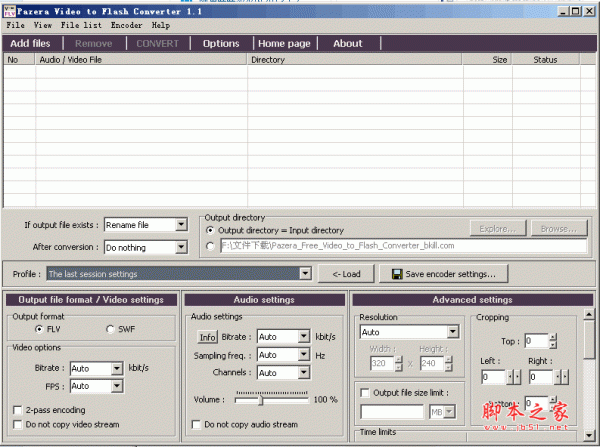This screenshot has height=447, width=600.
Task: Sort by Status column header
Action: (546, 60)
